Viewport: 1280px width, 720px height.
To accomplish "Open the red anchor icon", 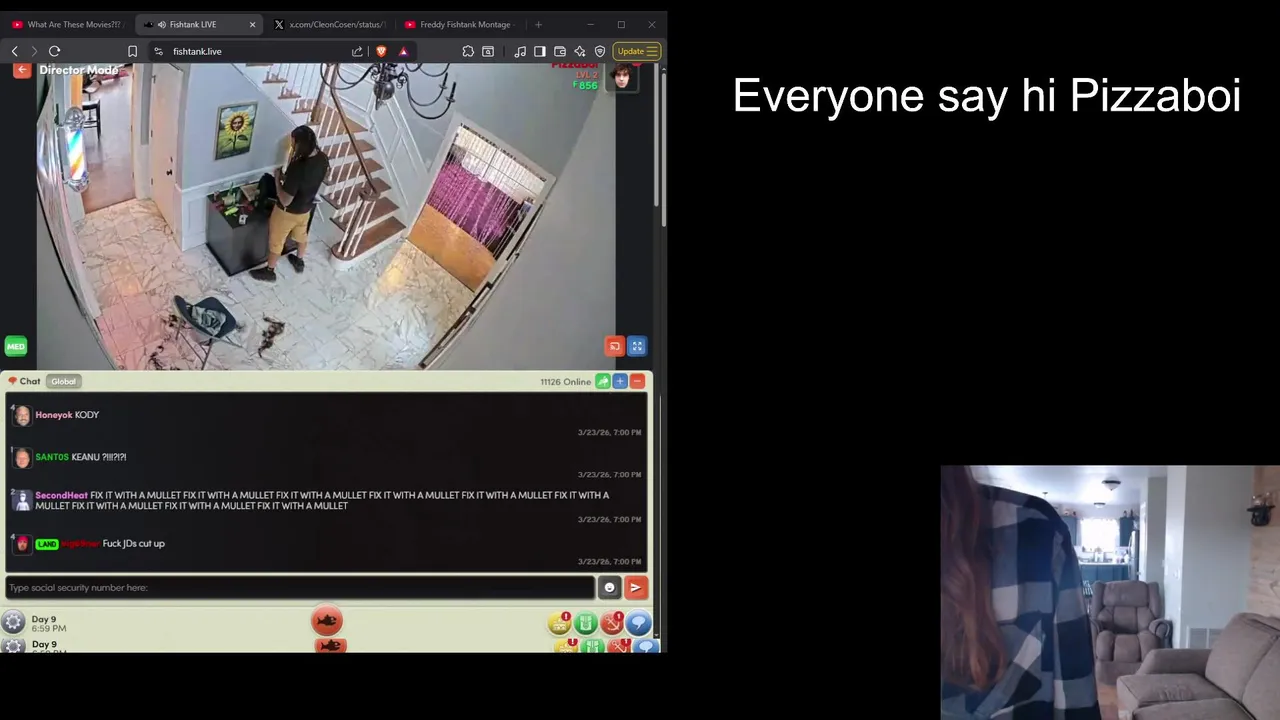I will pos(612,624).
